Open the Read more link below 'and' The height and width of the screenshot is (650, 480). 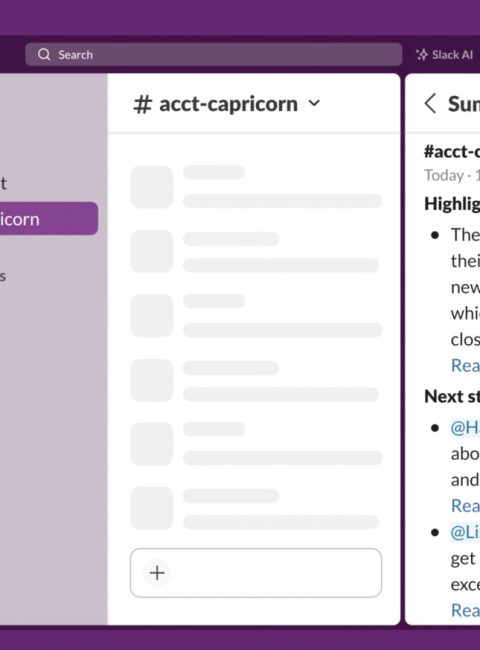(465, 505)
